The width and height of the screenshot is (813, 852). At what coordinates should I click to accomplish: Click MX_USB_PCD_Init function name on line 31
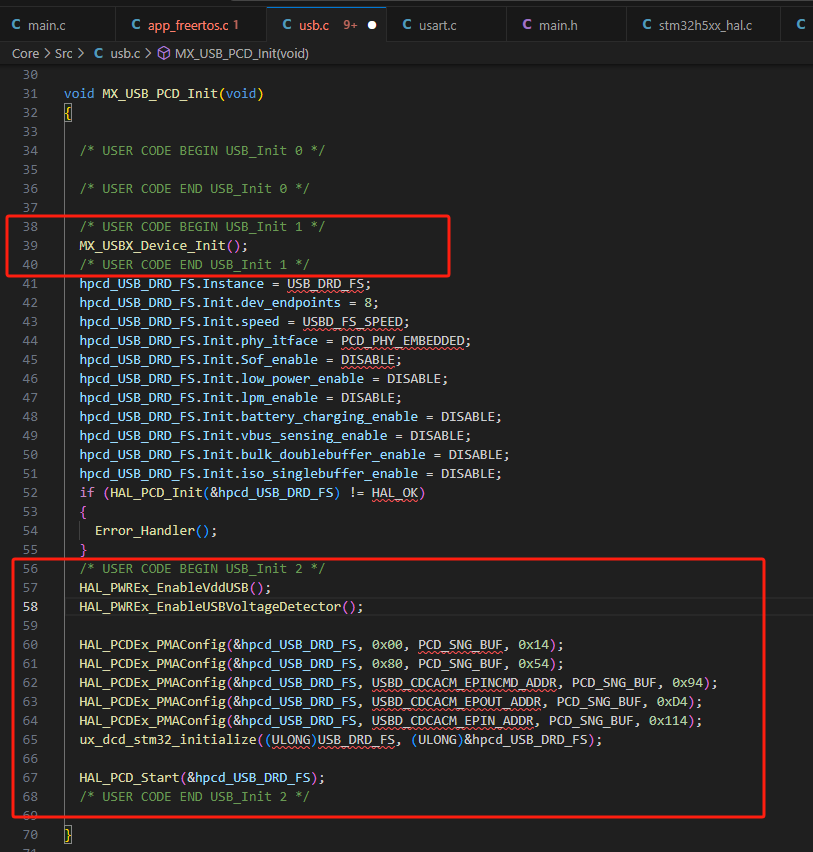tap(160, 94)
